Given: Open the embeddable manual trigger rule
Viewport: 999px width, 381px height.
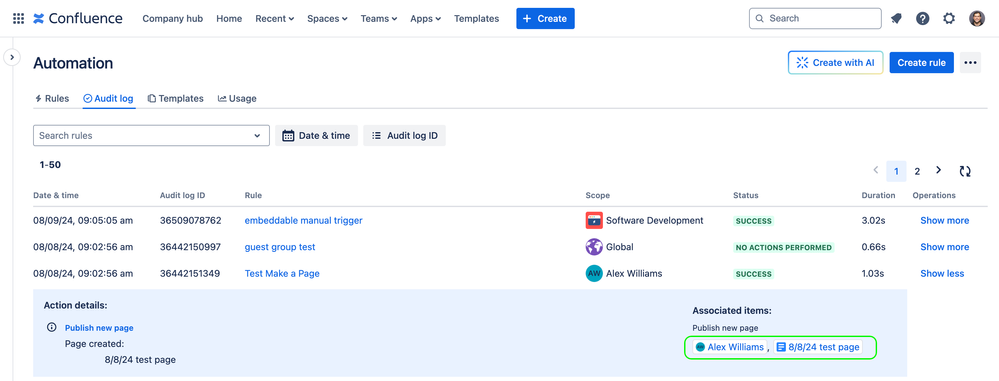Looking at the screenshot, I should pos(303,220).
